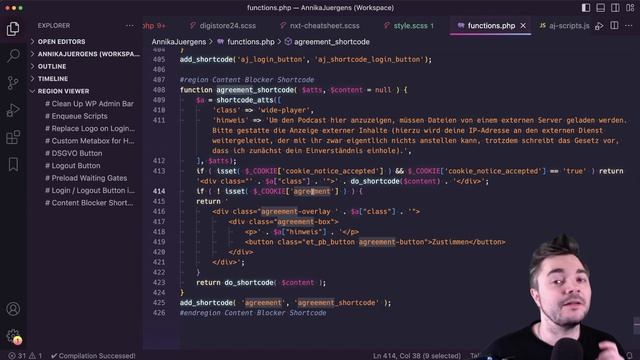Expand the Timeline section
This screenshot has width=640, height=360.
point(53,79)
